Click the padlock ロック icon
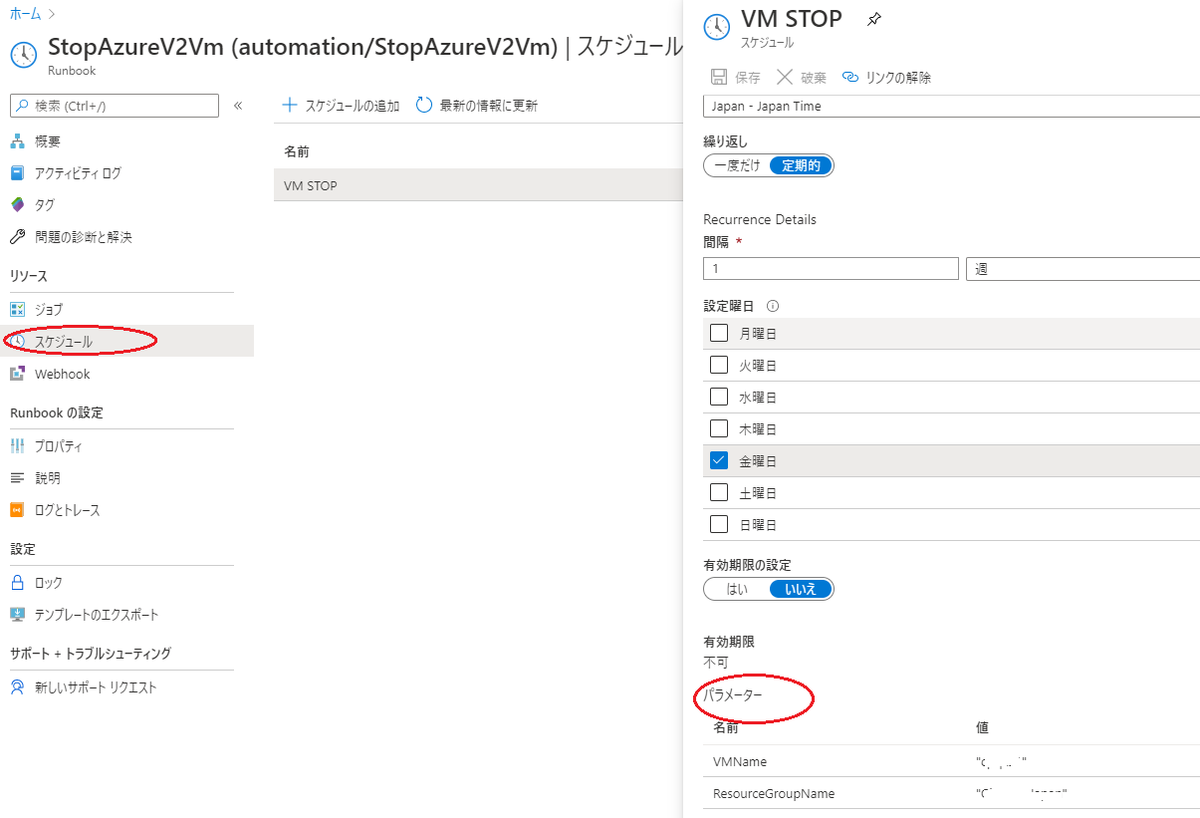Viewport: 1200px width, 818px height. (17, 582)
